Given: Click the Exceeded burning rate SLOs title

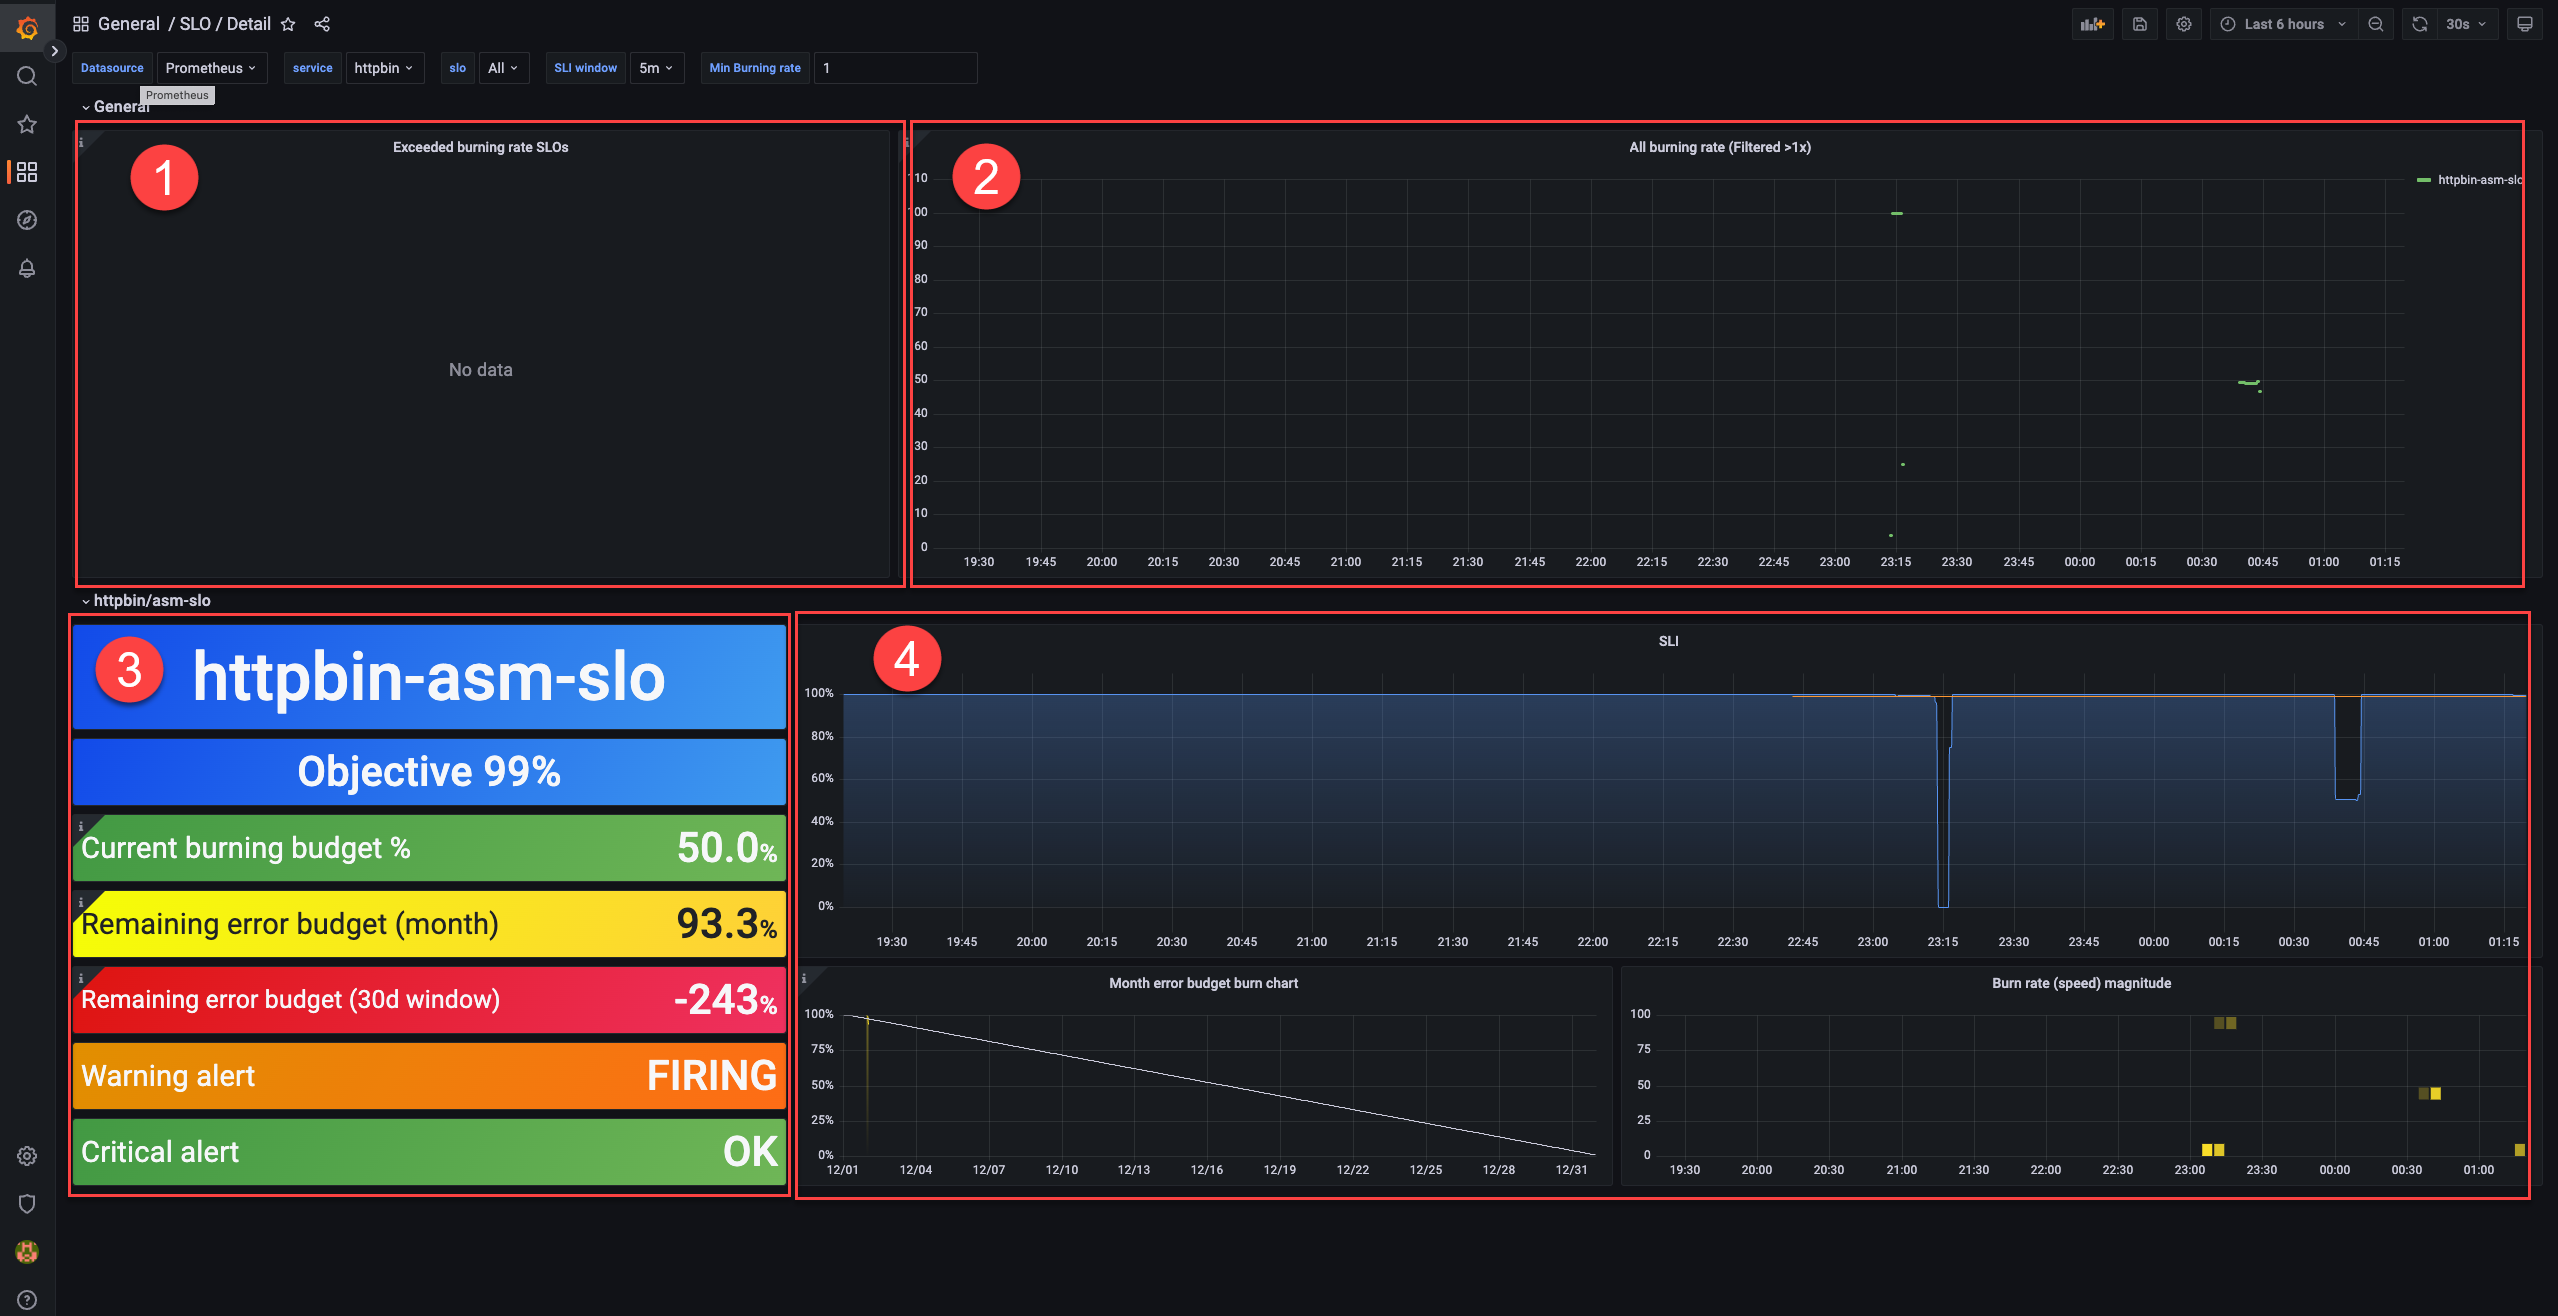Looking at the screenshot, I should pyautogui.click(x=480, y=147).
